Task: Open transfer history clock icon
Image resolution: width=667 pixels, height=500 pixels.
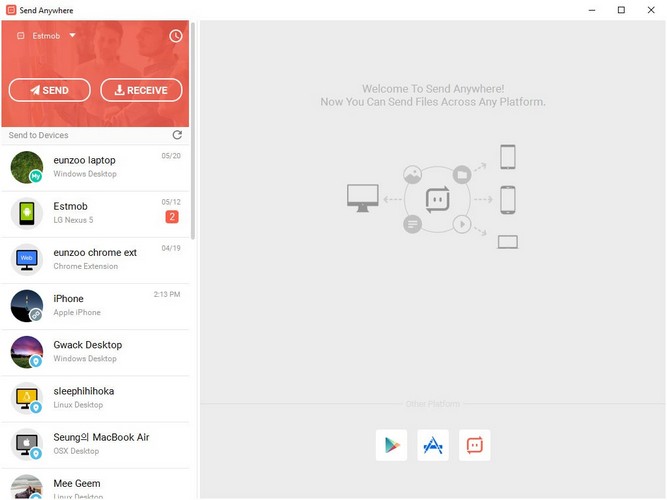Action: coord(176,36)
